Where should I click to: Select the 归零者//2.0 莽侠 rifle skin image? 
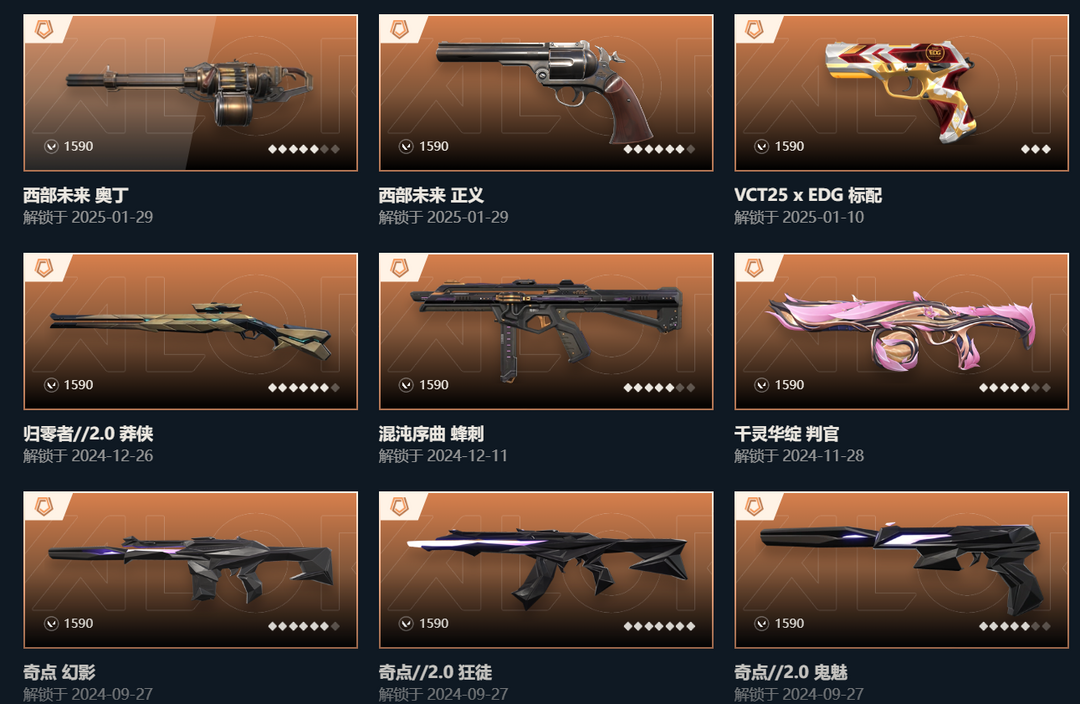pyautogui.click(x=191, y=331)
